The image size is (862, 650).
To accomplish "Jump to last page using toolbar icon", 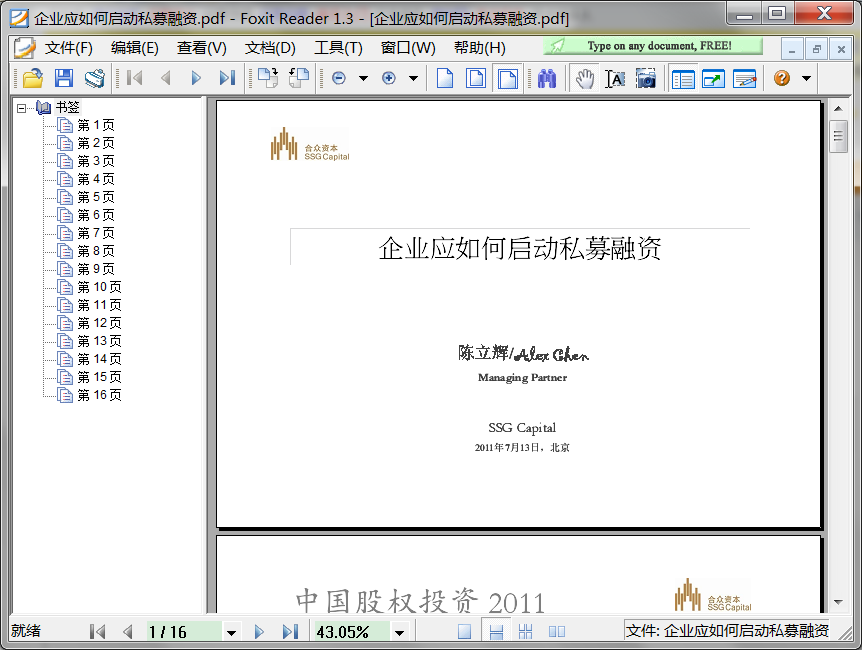I will (x=227, y=79).
